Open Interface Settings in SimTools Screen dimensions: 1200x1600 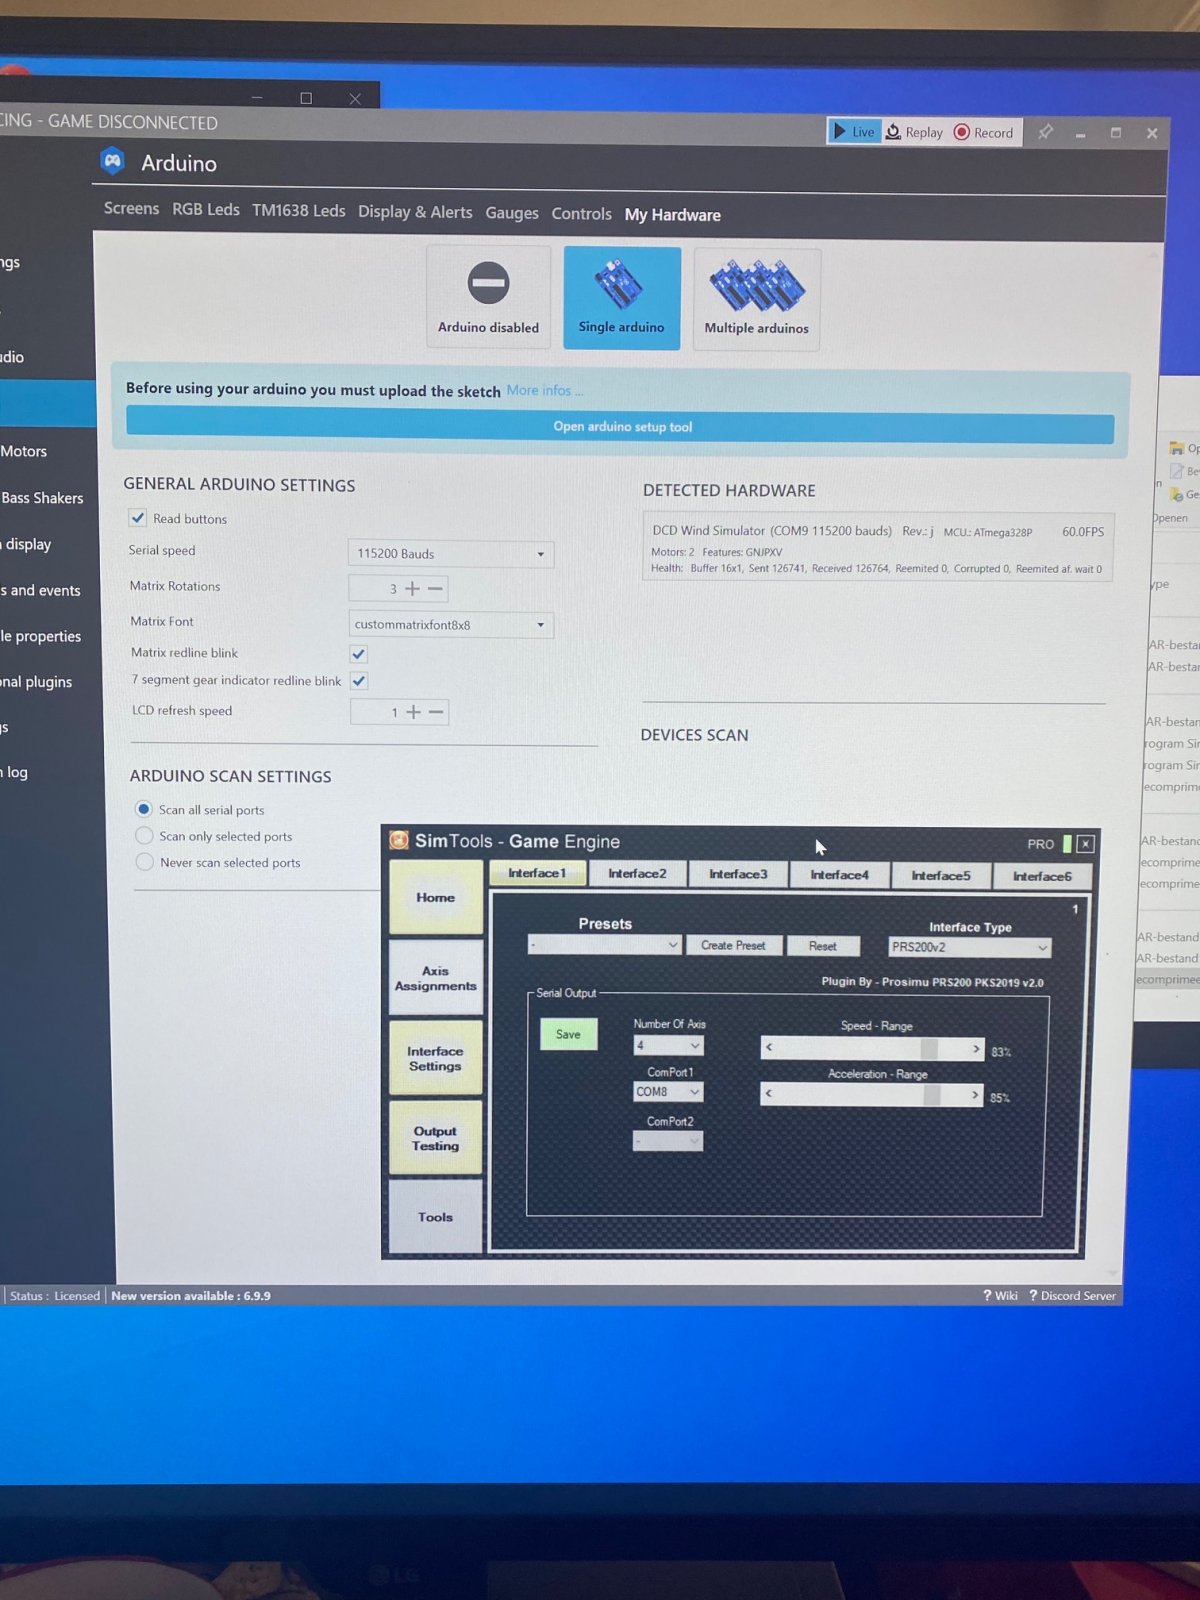(436, 1058)
